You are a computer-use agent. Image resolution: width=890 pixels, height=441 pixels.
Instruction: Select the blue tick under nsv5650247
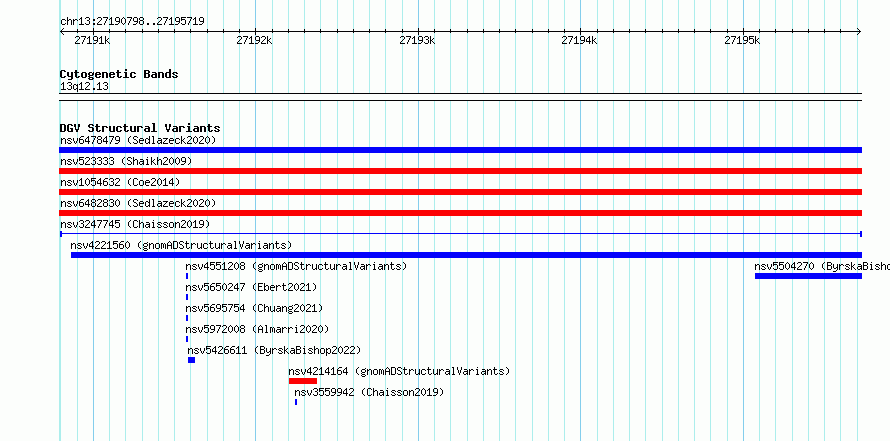[x=187, y=297]
